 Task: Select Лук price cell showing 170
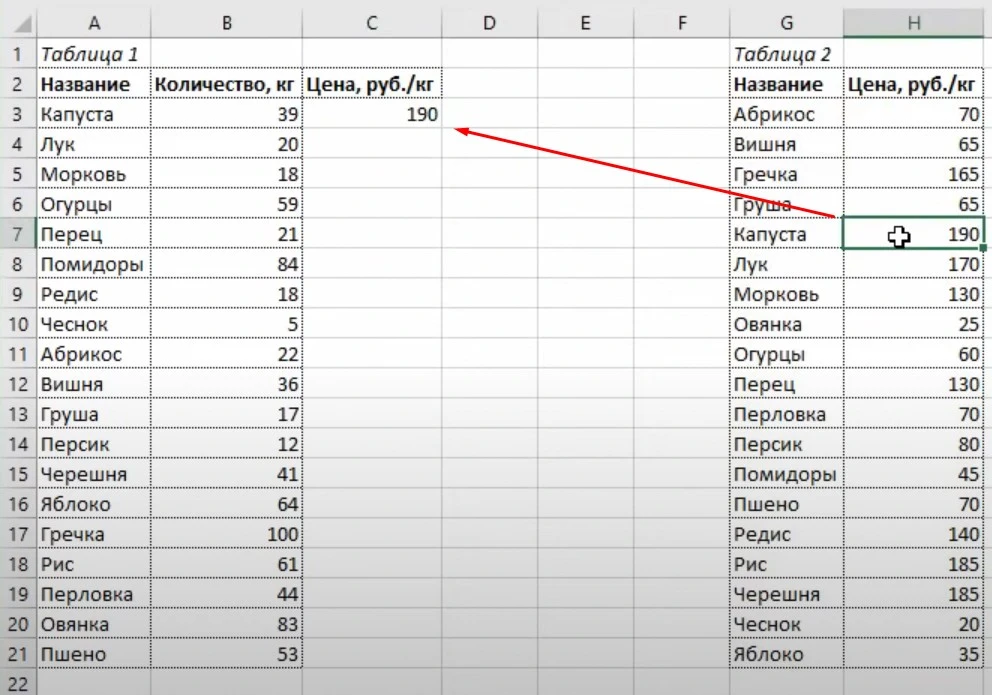click(x=913, y=264)
